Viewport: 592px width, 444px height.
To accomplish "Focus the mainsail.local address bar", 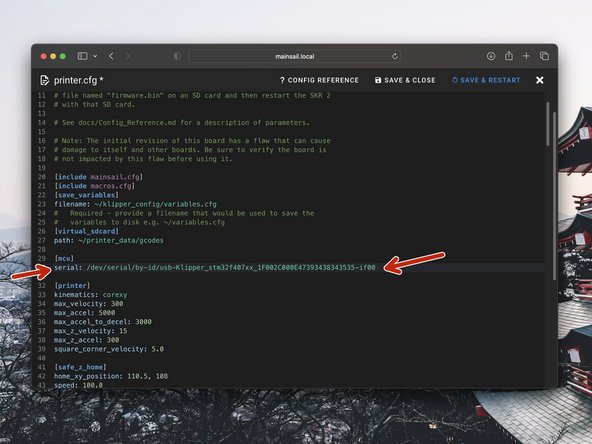I will point(294,56).
